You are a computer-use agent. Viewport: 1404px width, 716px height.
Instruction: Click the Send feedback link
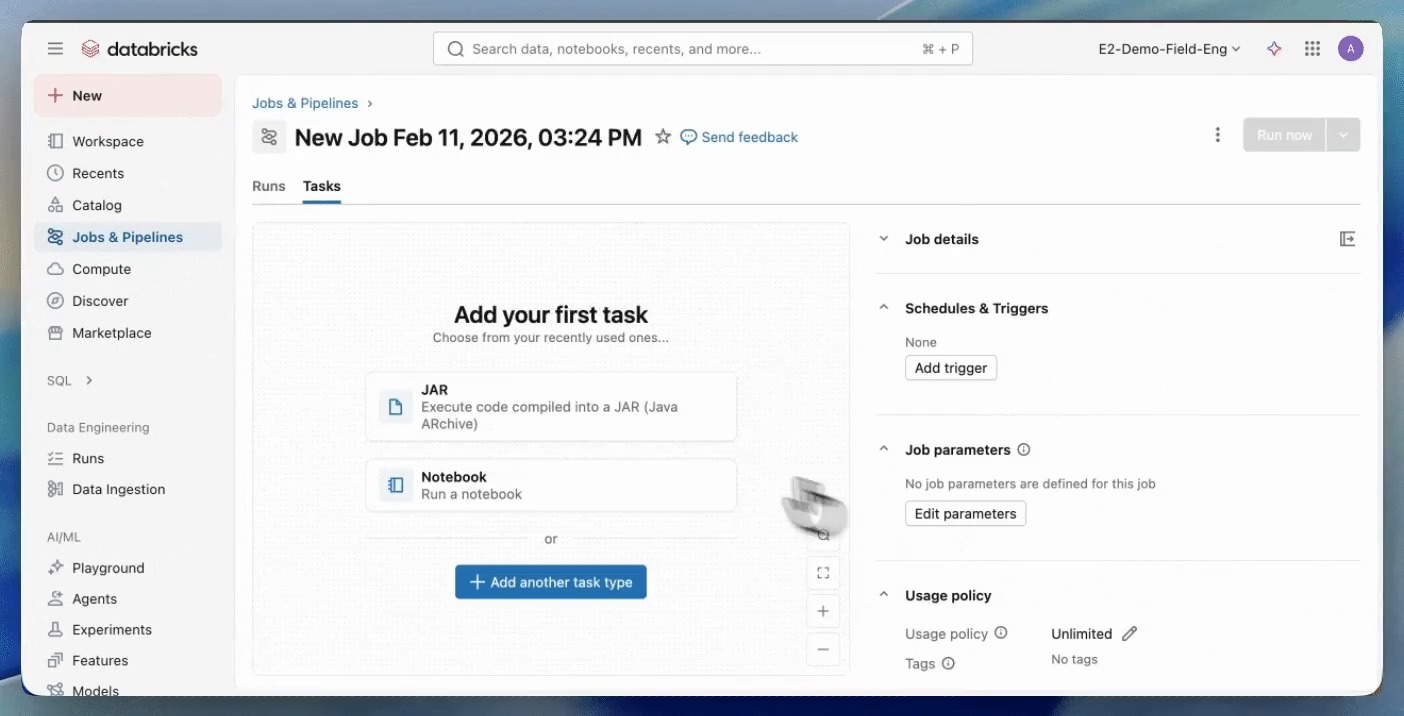(739, 137)
